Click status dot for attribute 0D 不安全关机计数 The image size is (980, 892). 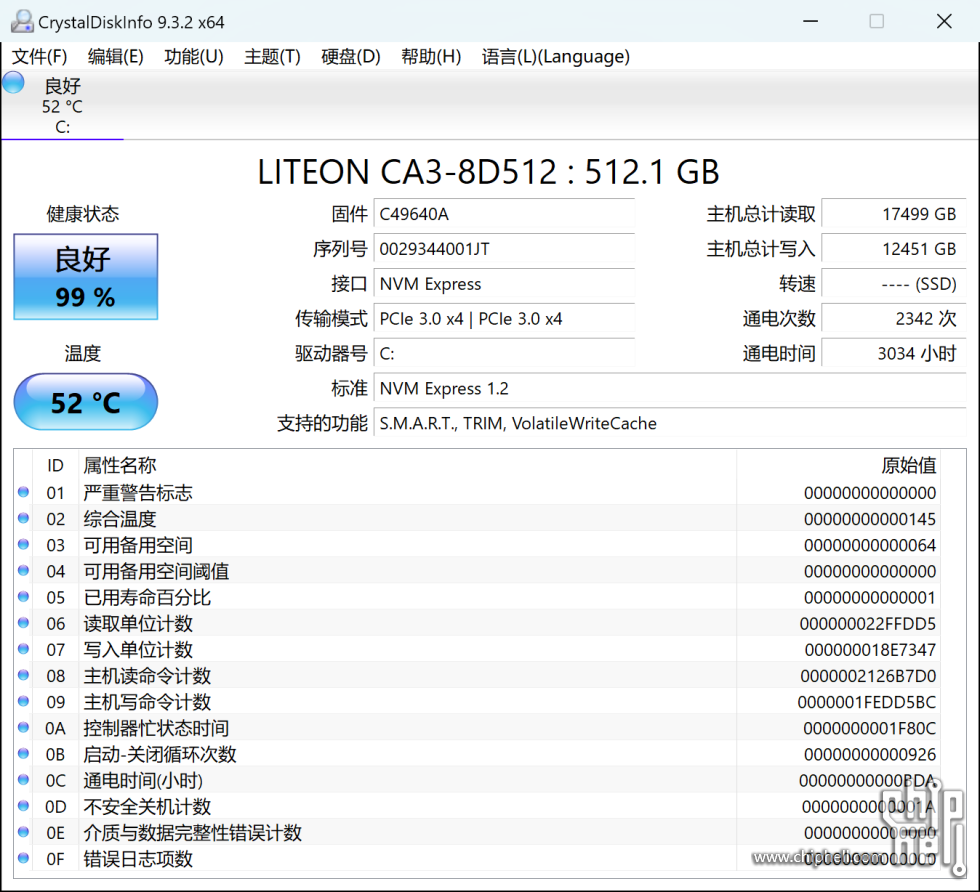(24, 806)
